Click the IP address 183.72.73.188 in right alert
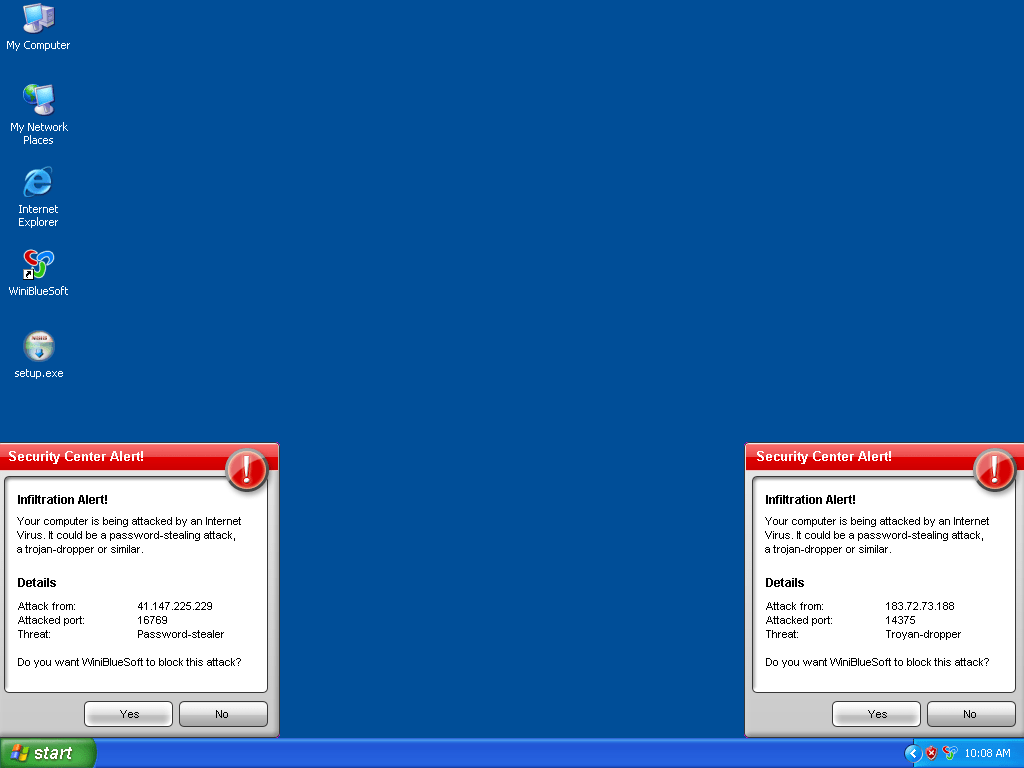 coord(920,606)
